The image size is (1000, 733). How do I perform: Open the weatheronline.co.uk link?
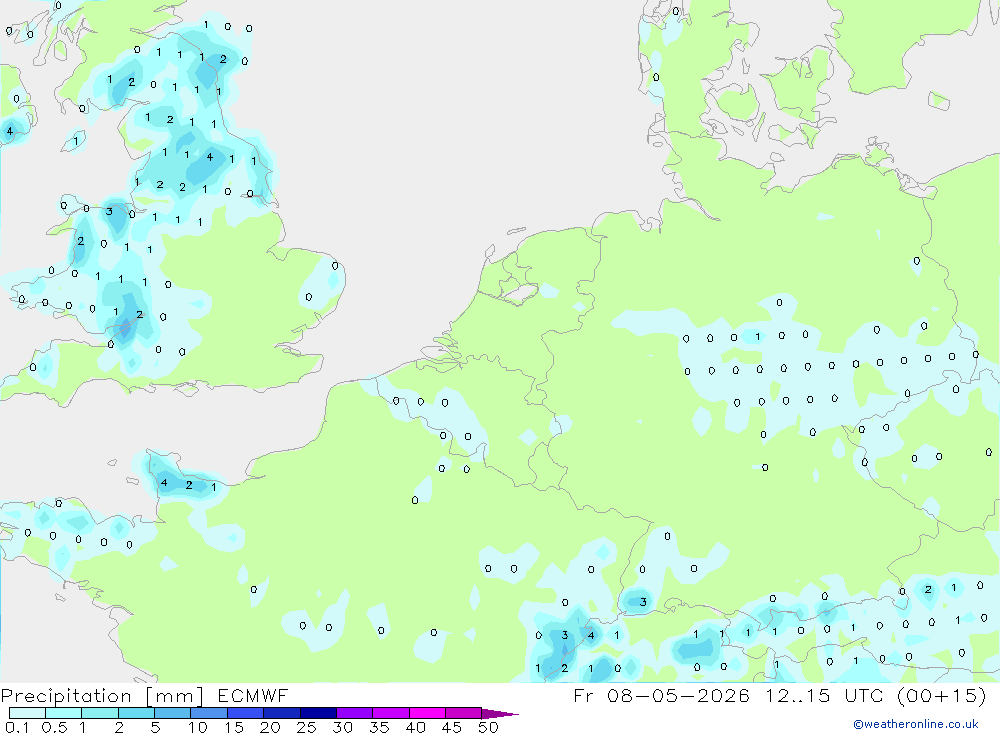tap(916, 724)
